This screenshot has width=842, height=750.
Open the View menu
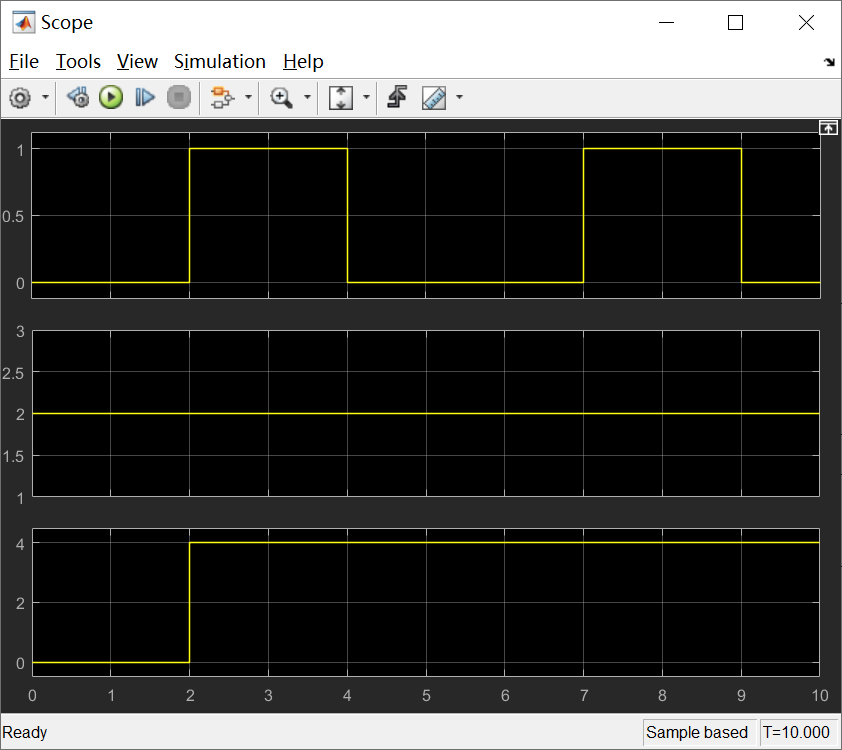137,62
